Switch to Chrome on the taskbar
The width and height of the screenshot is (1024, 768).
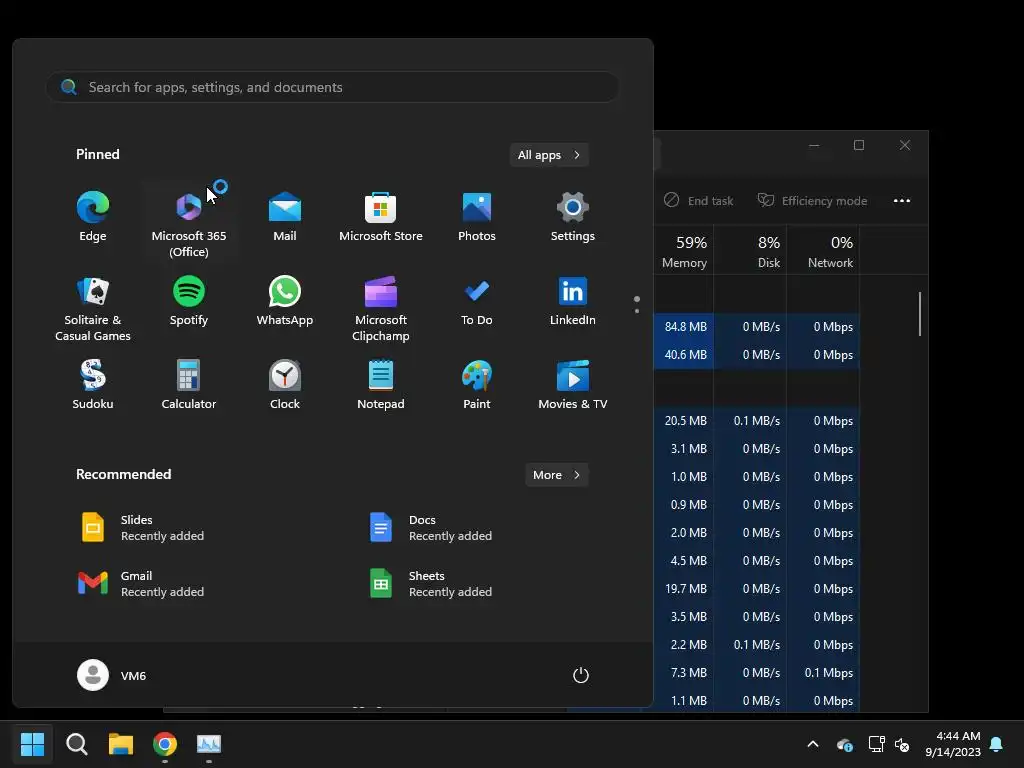(165, 744)
